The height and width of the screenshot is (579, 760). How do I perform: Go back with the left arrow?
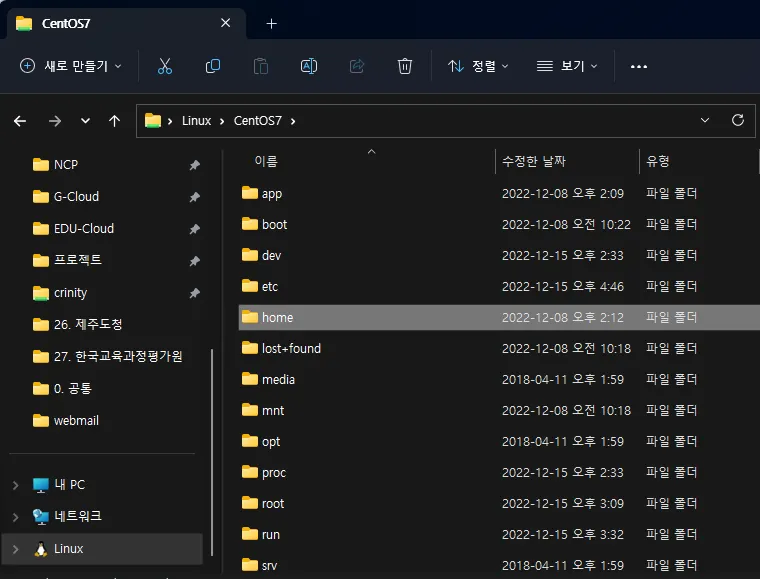pyautogui.click(x=20, y=121)
